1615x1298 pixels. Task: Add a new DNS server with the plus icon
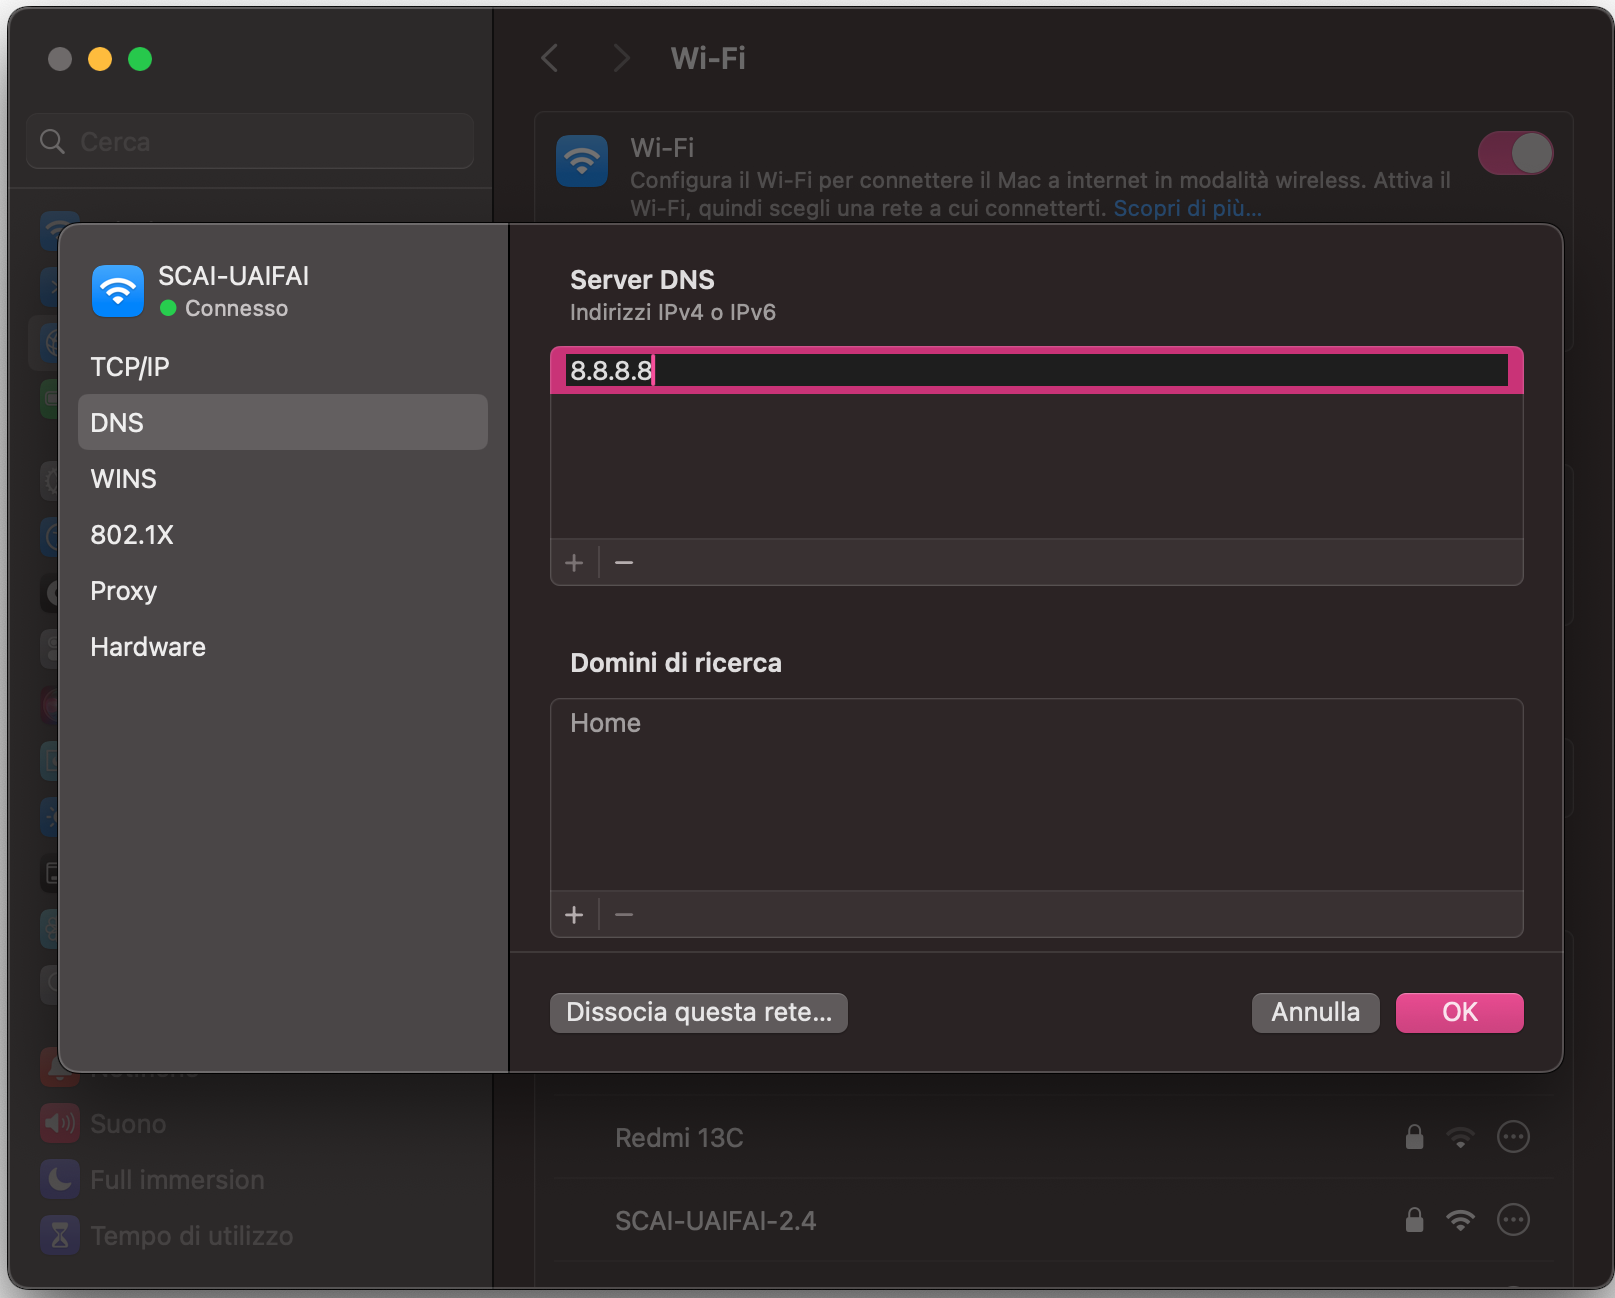575,562
